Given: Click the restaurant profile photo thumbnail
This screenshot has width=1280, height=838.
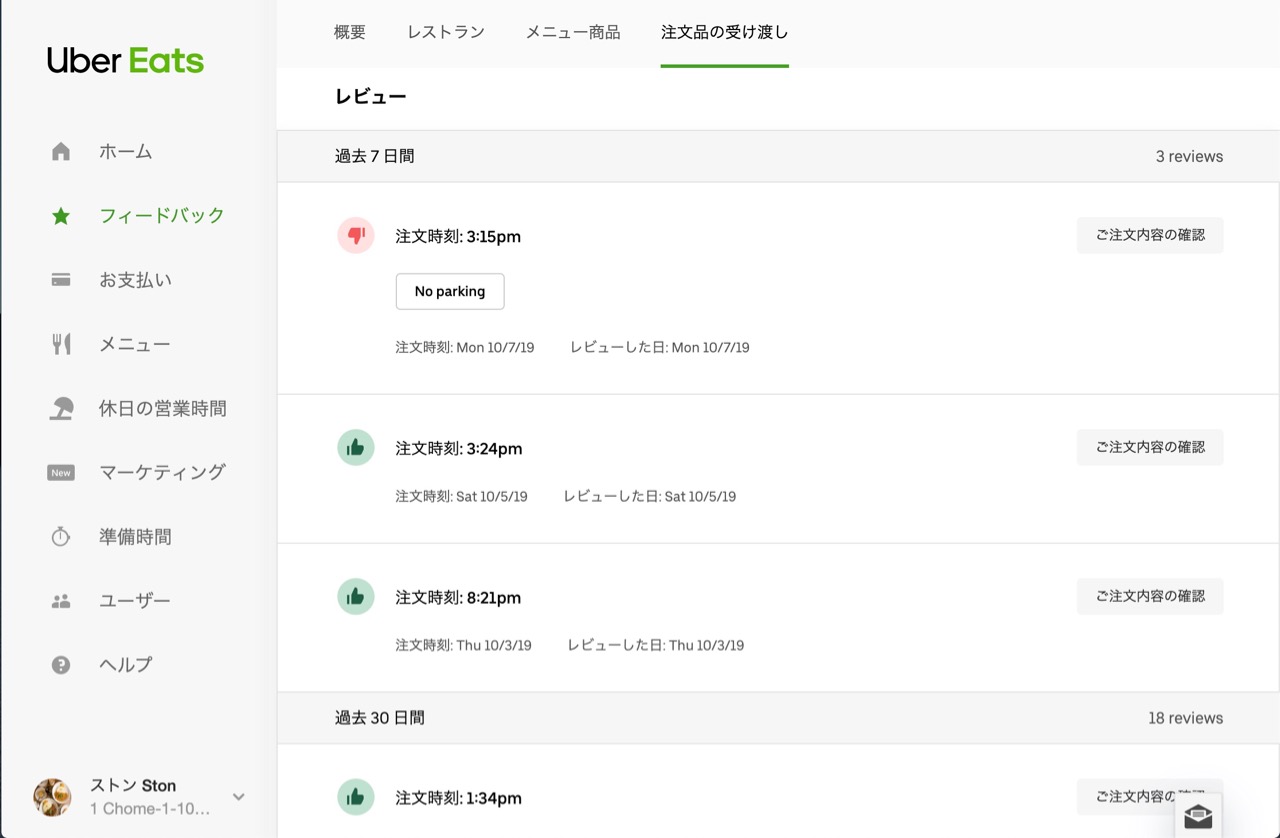Looking at the screenshot, I should point(52,797).
